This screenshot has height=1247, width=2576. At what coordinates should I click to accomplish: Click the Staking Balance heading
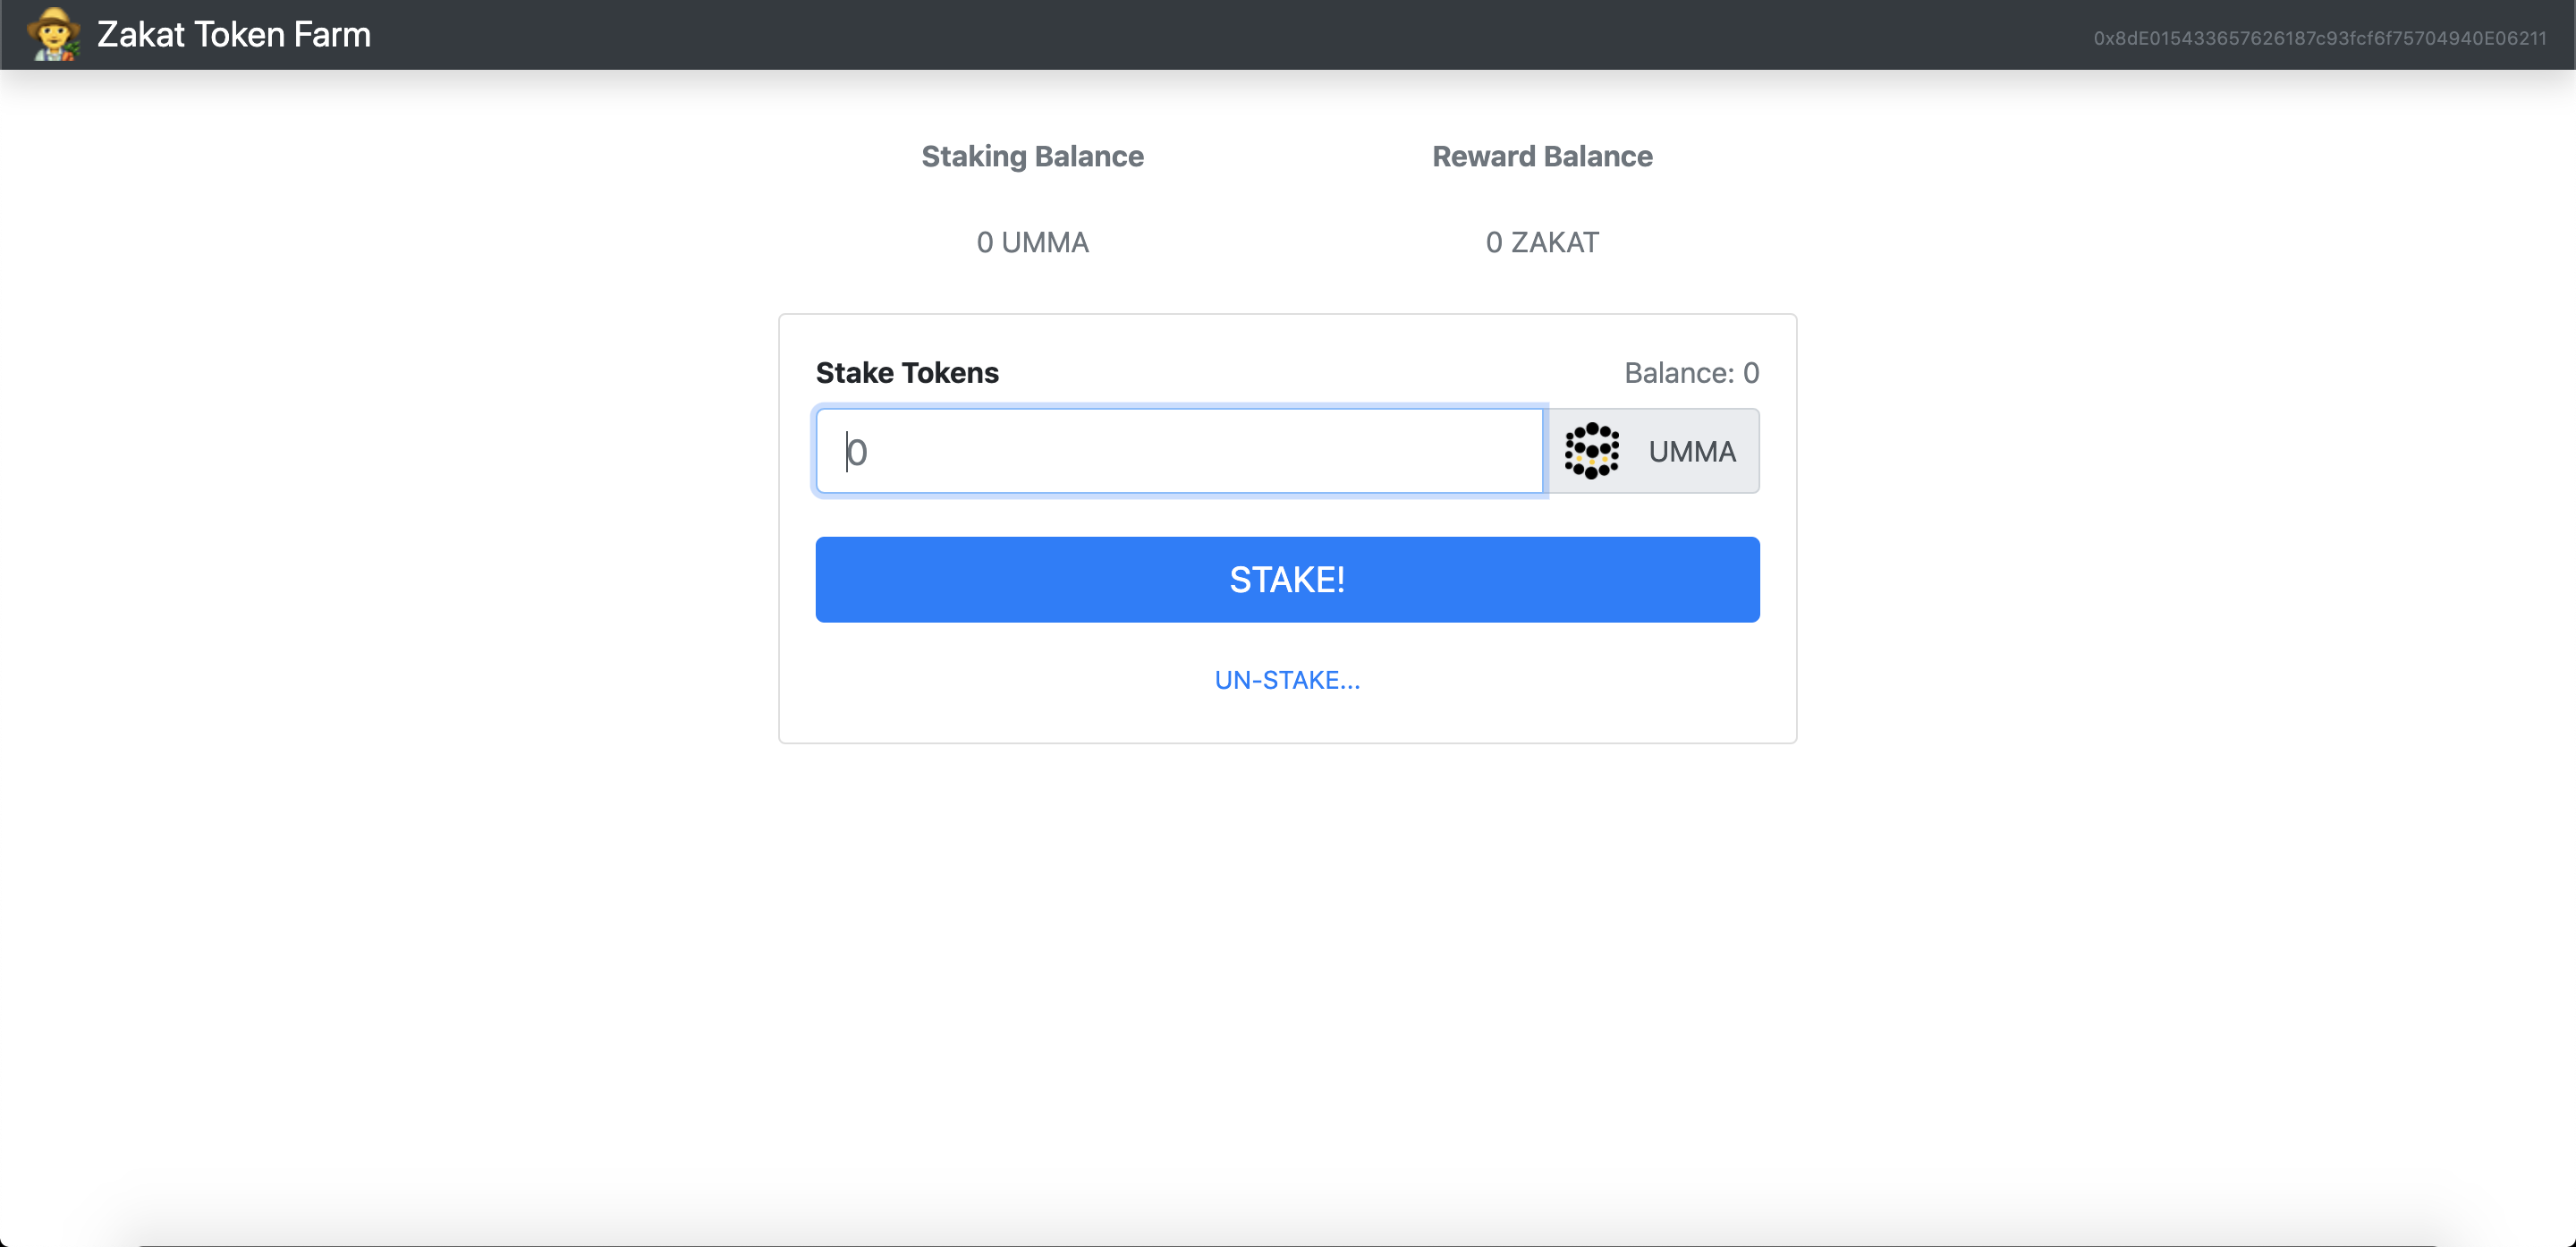(1032, 156)
